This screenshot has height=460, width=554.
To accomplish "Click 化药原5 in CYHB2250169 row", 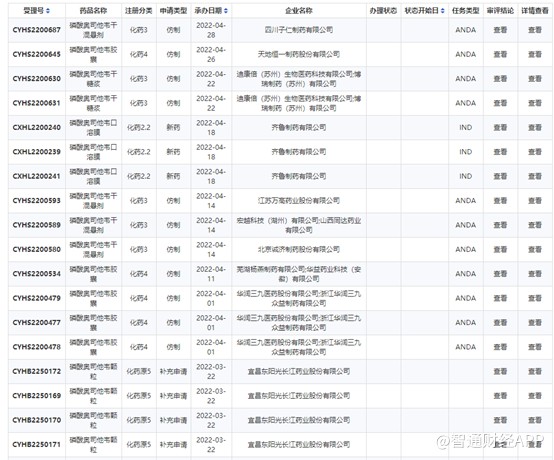I will (138, 396).
